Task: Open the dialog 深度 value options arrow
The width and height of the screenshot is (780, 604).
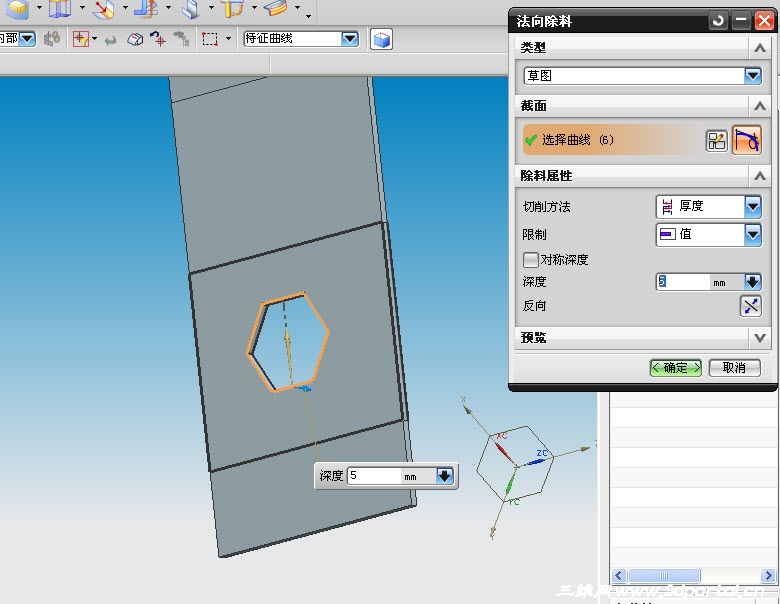Action: 753,282
